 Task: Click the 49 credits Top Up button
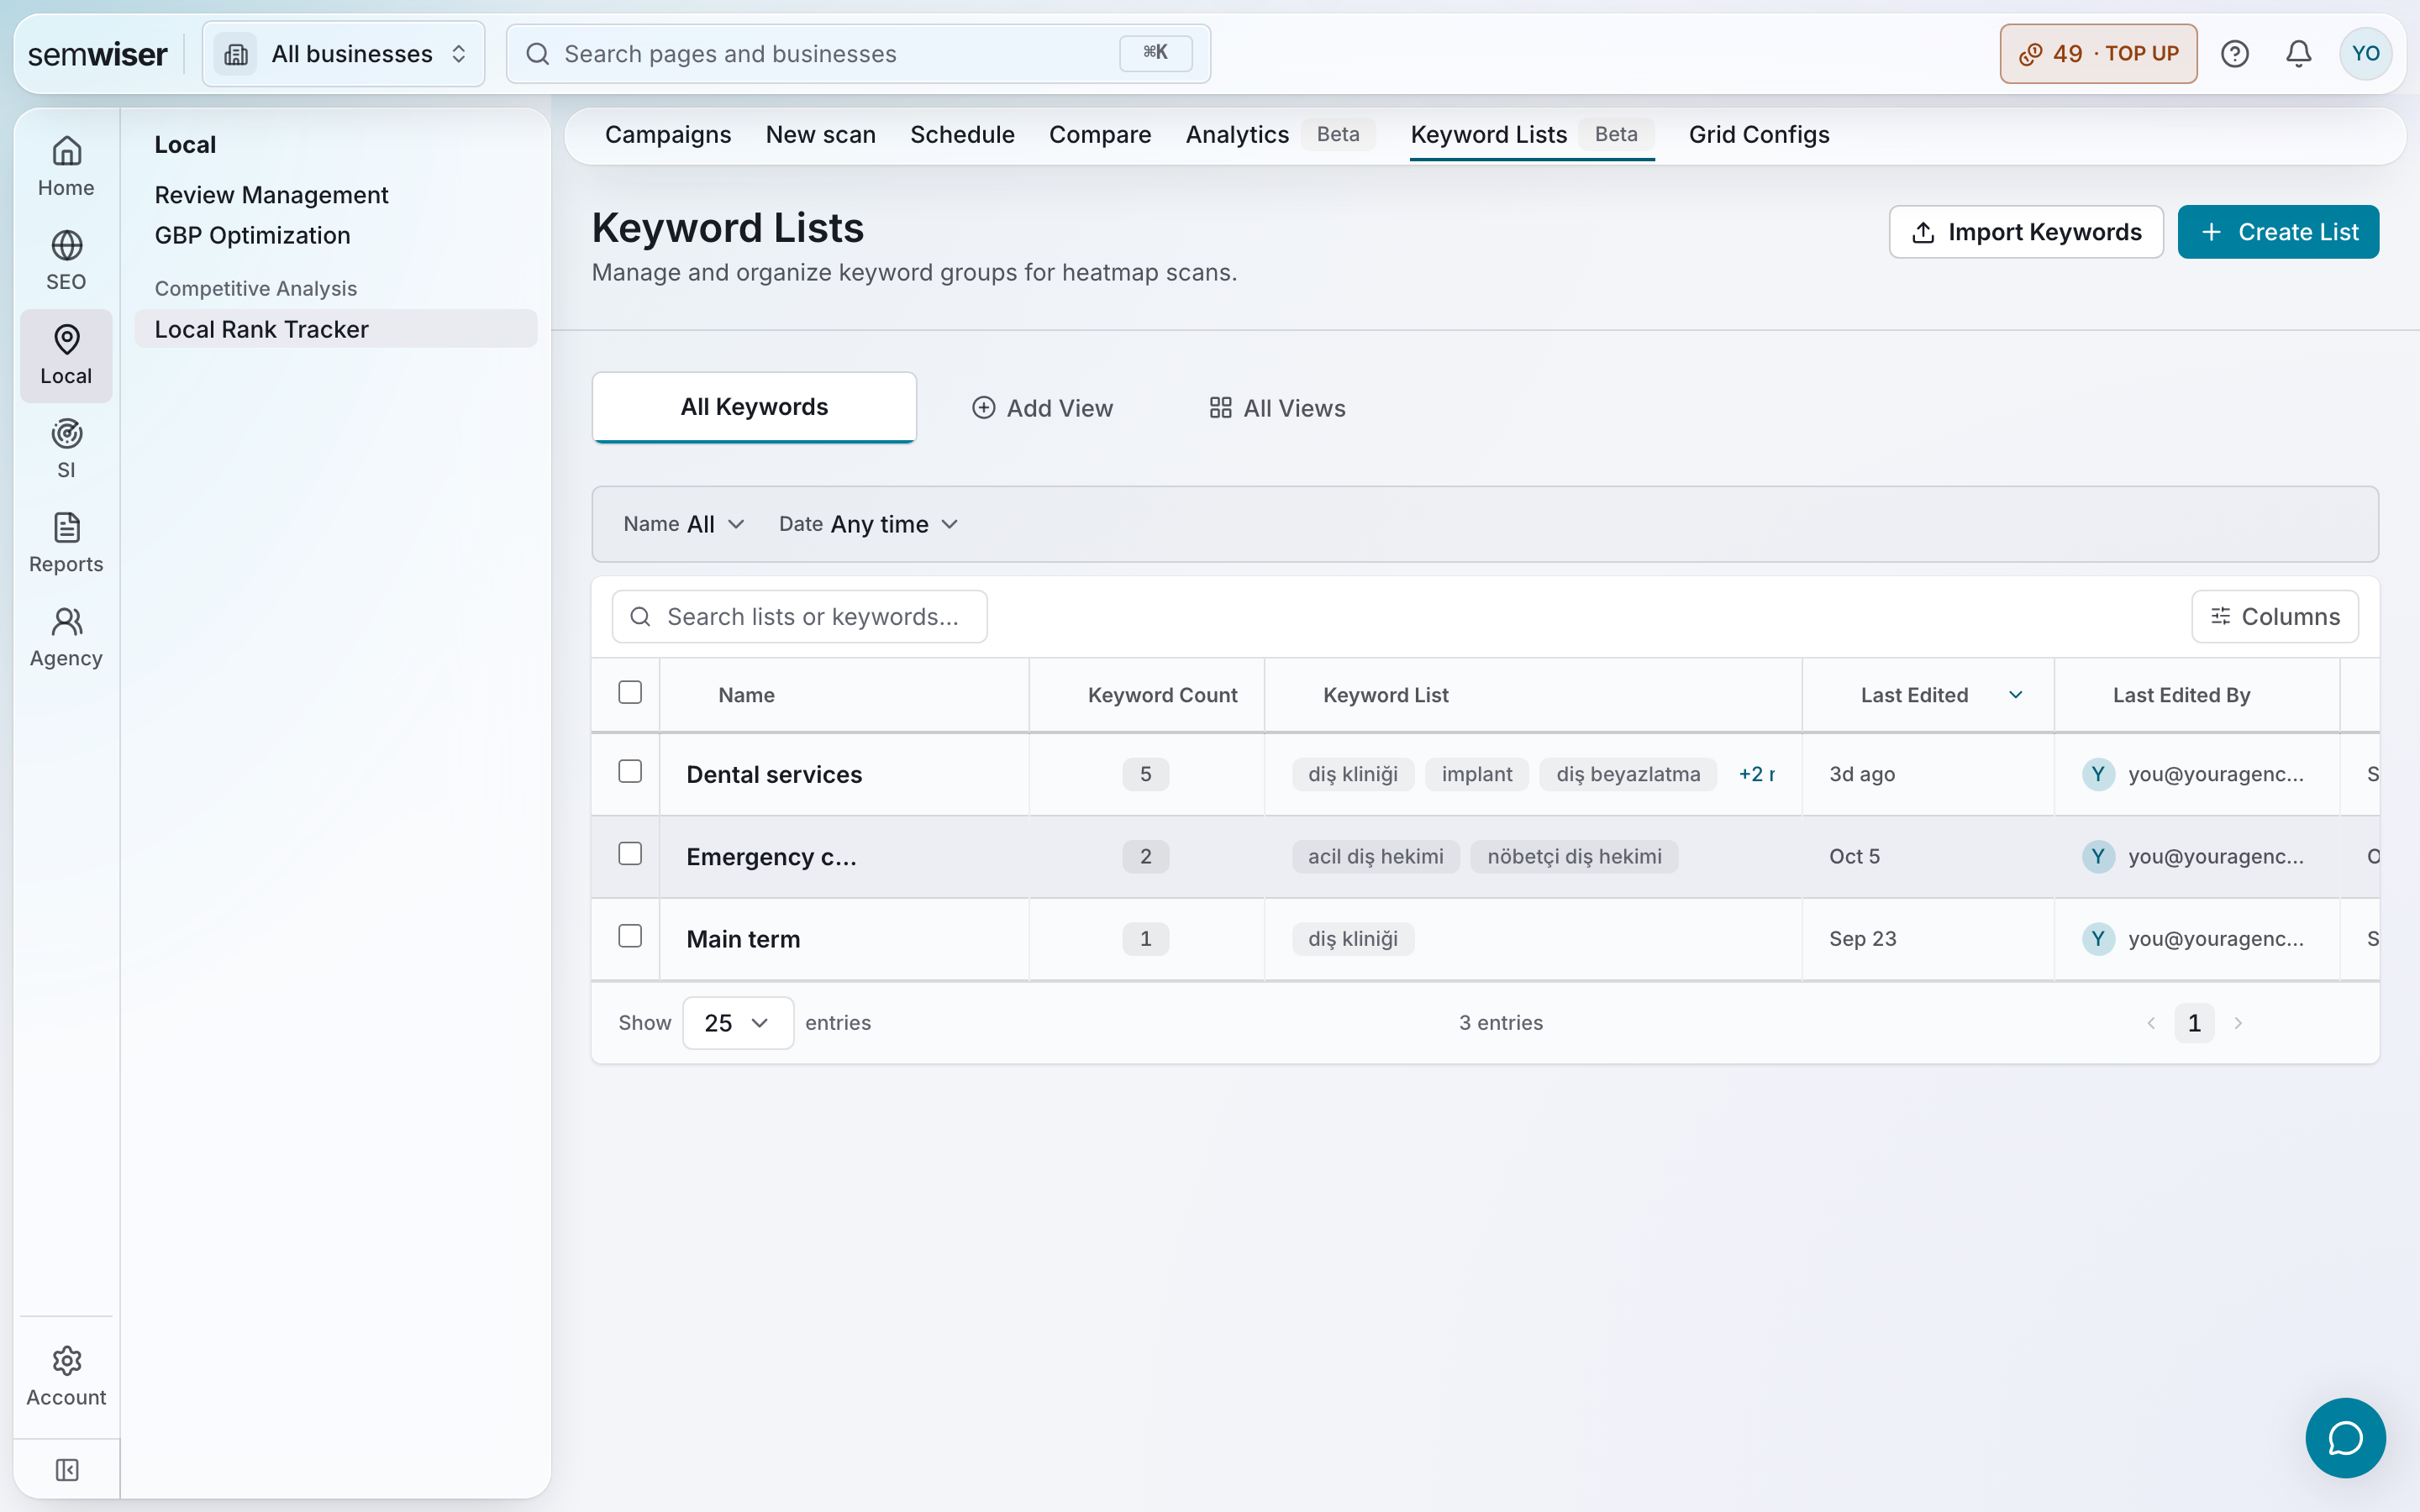pos(2098,54)
